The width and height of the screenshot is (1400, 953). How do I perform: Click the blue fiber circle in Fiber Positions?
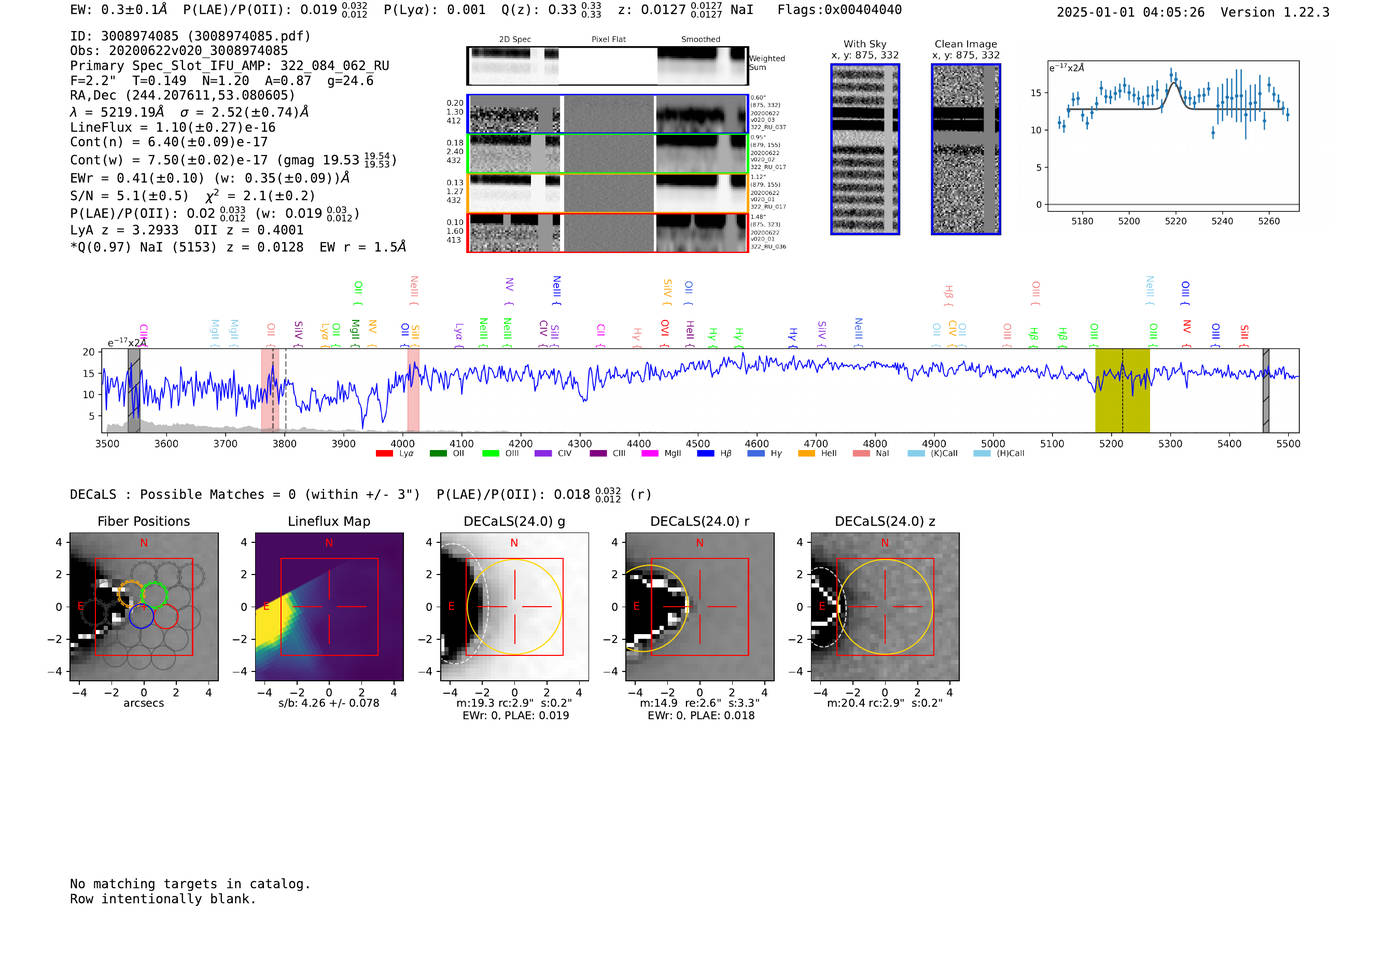coord(141,615)
